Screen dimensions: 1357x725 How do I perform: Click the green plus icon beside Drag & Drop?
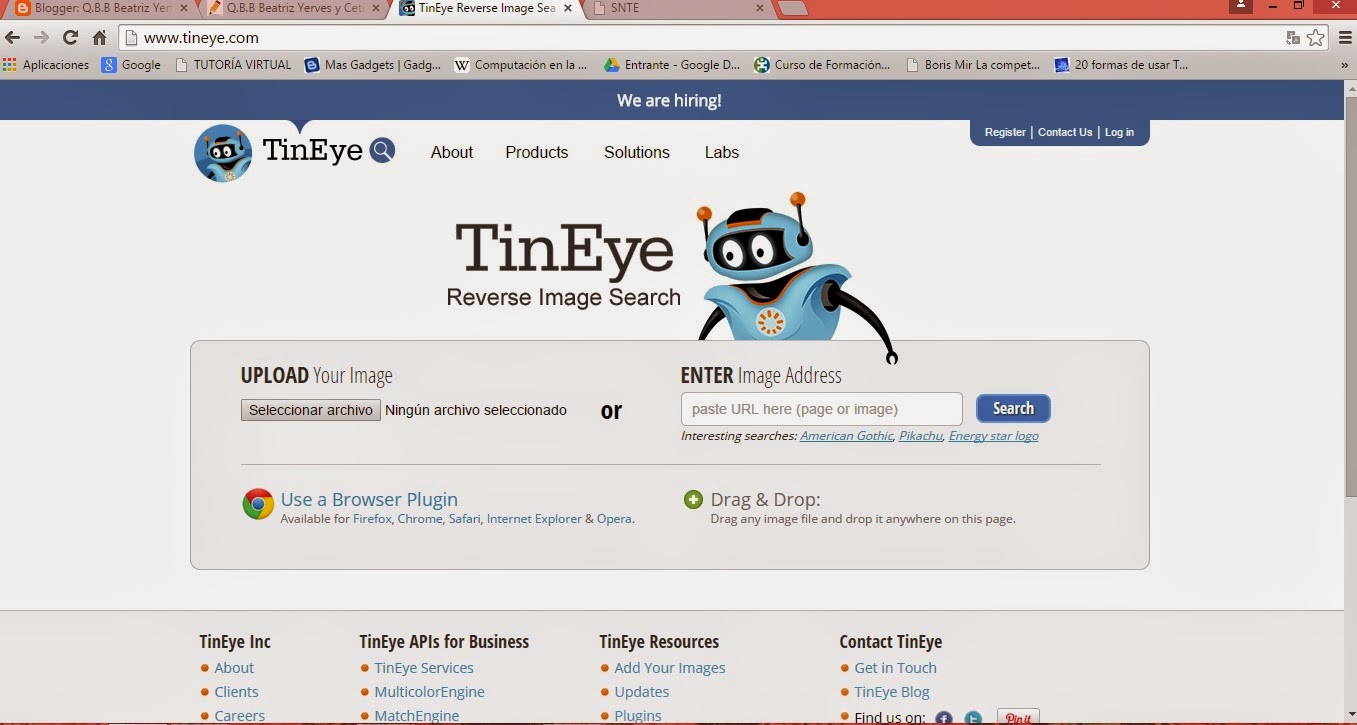[693, 500]
